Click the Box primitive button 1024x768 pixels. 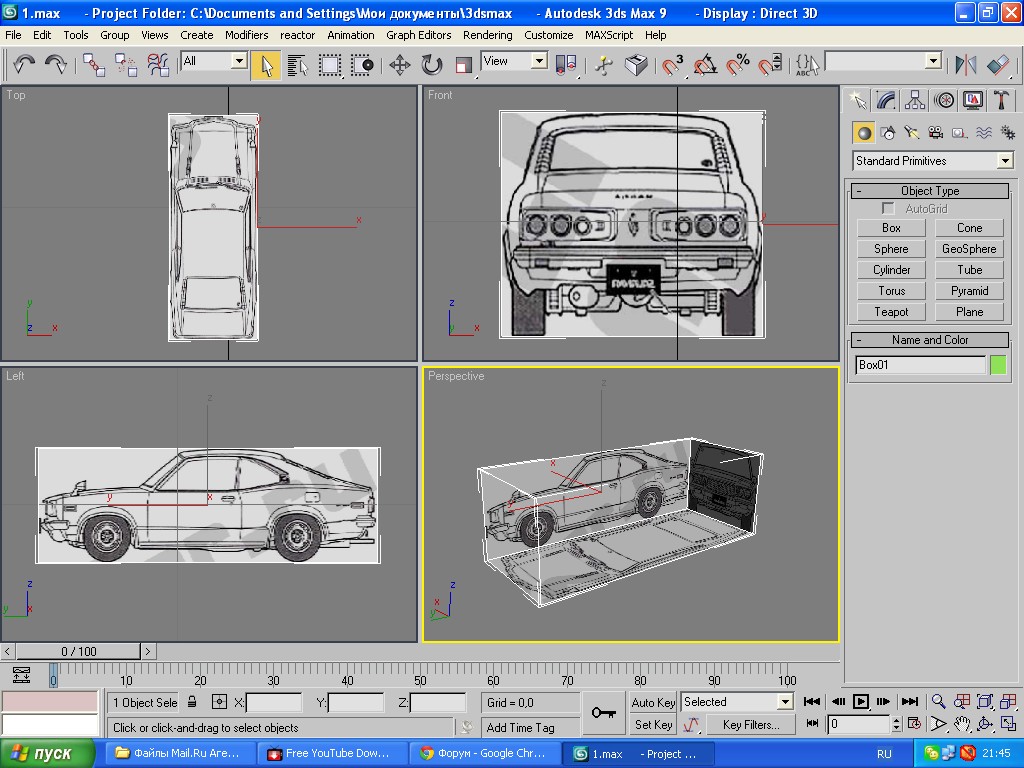[891, 228]
